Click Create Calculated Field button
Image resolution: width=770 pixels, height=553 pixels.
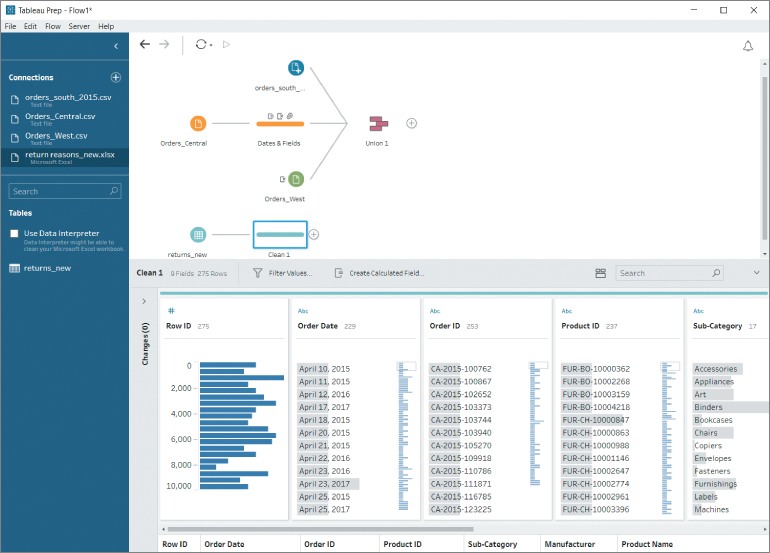point(379,273)
